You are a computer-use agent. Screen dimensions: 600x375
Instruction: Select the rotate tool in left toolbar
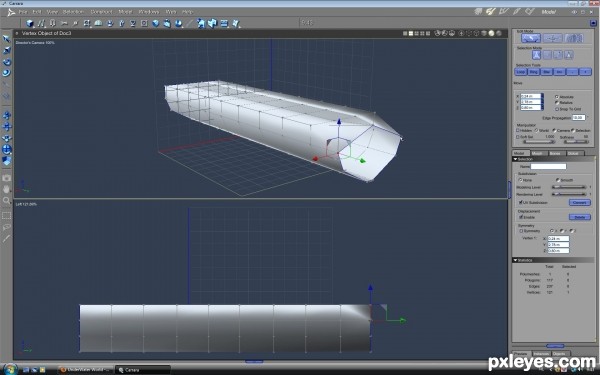point(7,62)
